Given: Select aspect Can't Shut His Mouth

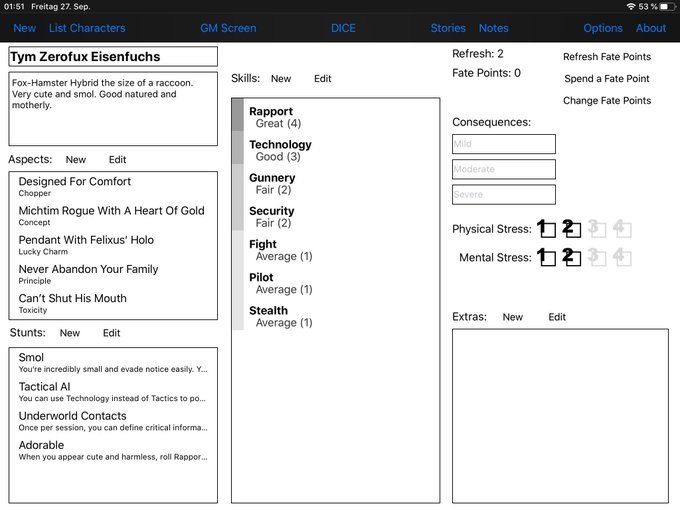Looking at the screenshot, I should click(x=113, y=303).
